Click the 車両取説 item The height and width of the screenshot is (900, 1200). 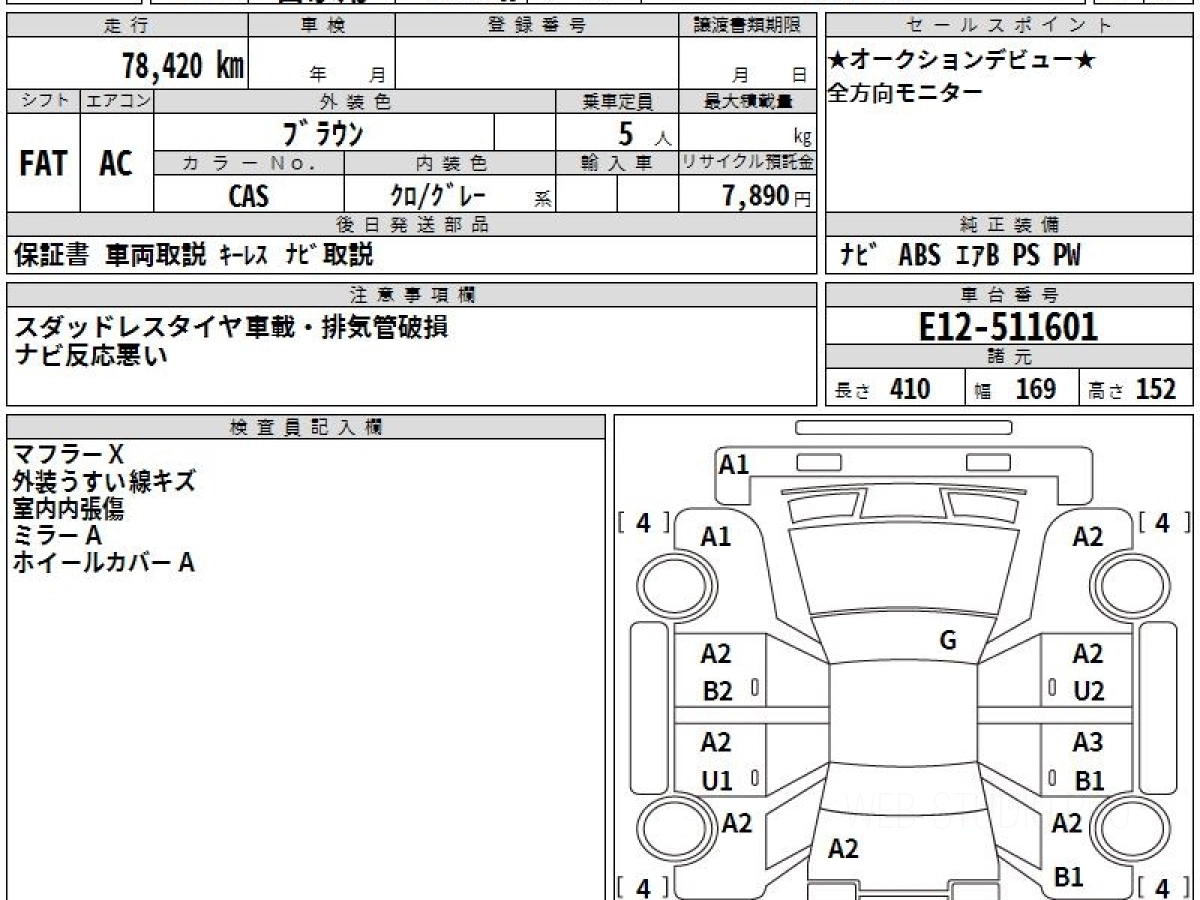coord(155,256)
